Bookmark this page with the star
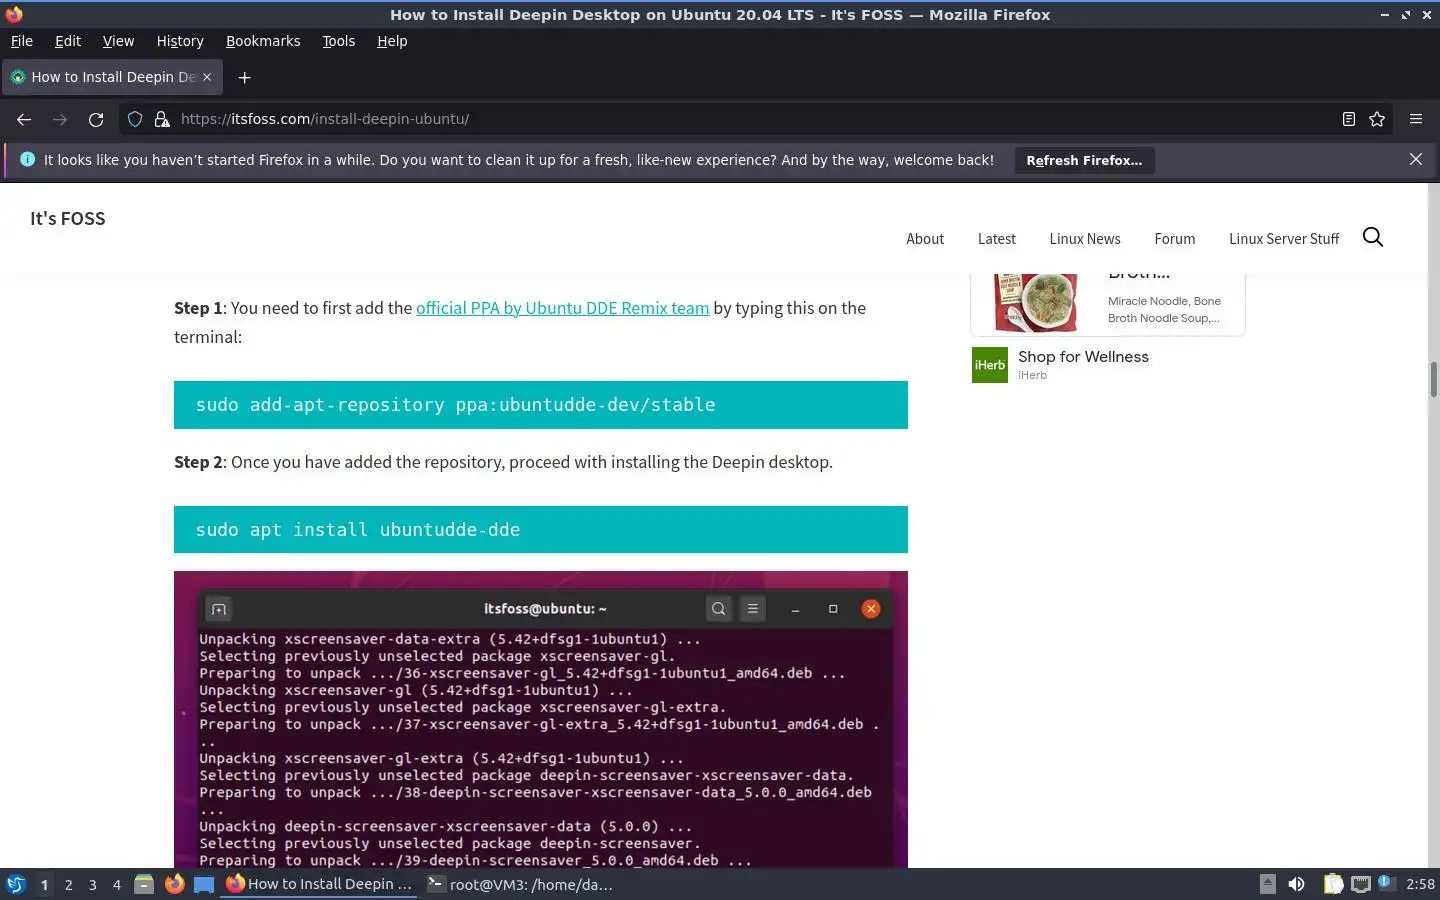This screenshot has height=900, width=1440. (x=1377, y=119)
